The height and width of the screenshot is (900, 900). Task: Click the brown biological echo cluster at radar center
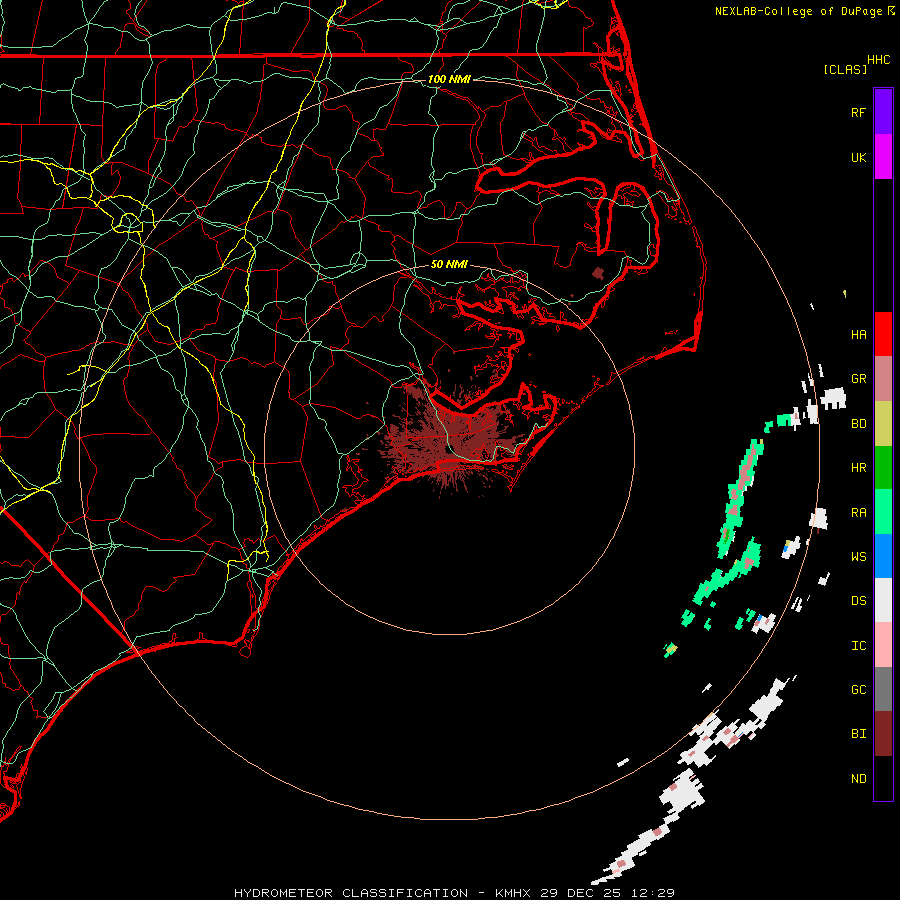(x=453, y=436)
